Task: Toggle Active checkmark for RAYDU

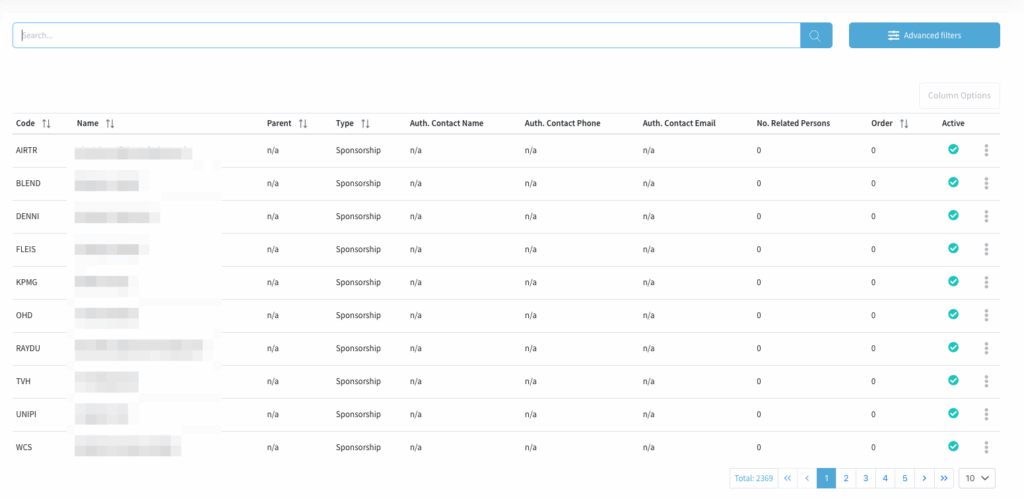Action: (953, 347)
